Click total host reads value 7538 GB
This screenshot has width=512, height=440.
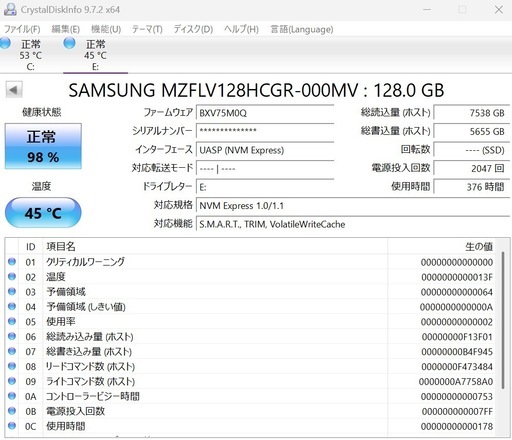(x=471, y=113)
